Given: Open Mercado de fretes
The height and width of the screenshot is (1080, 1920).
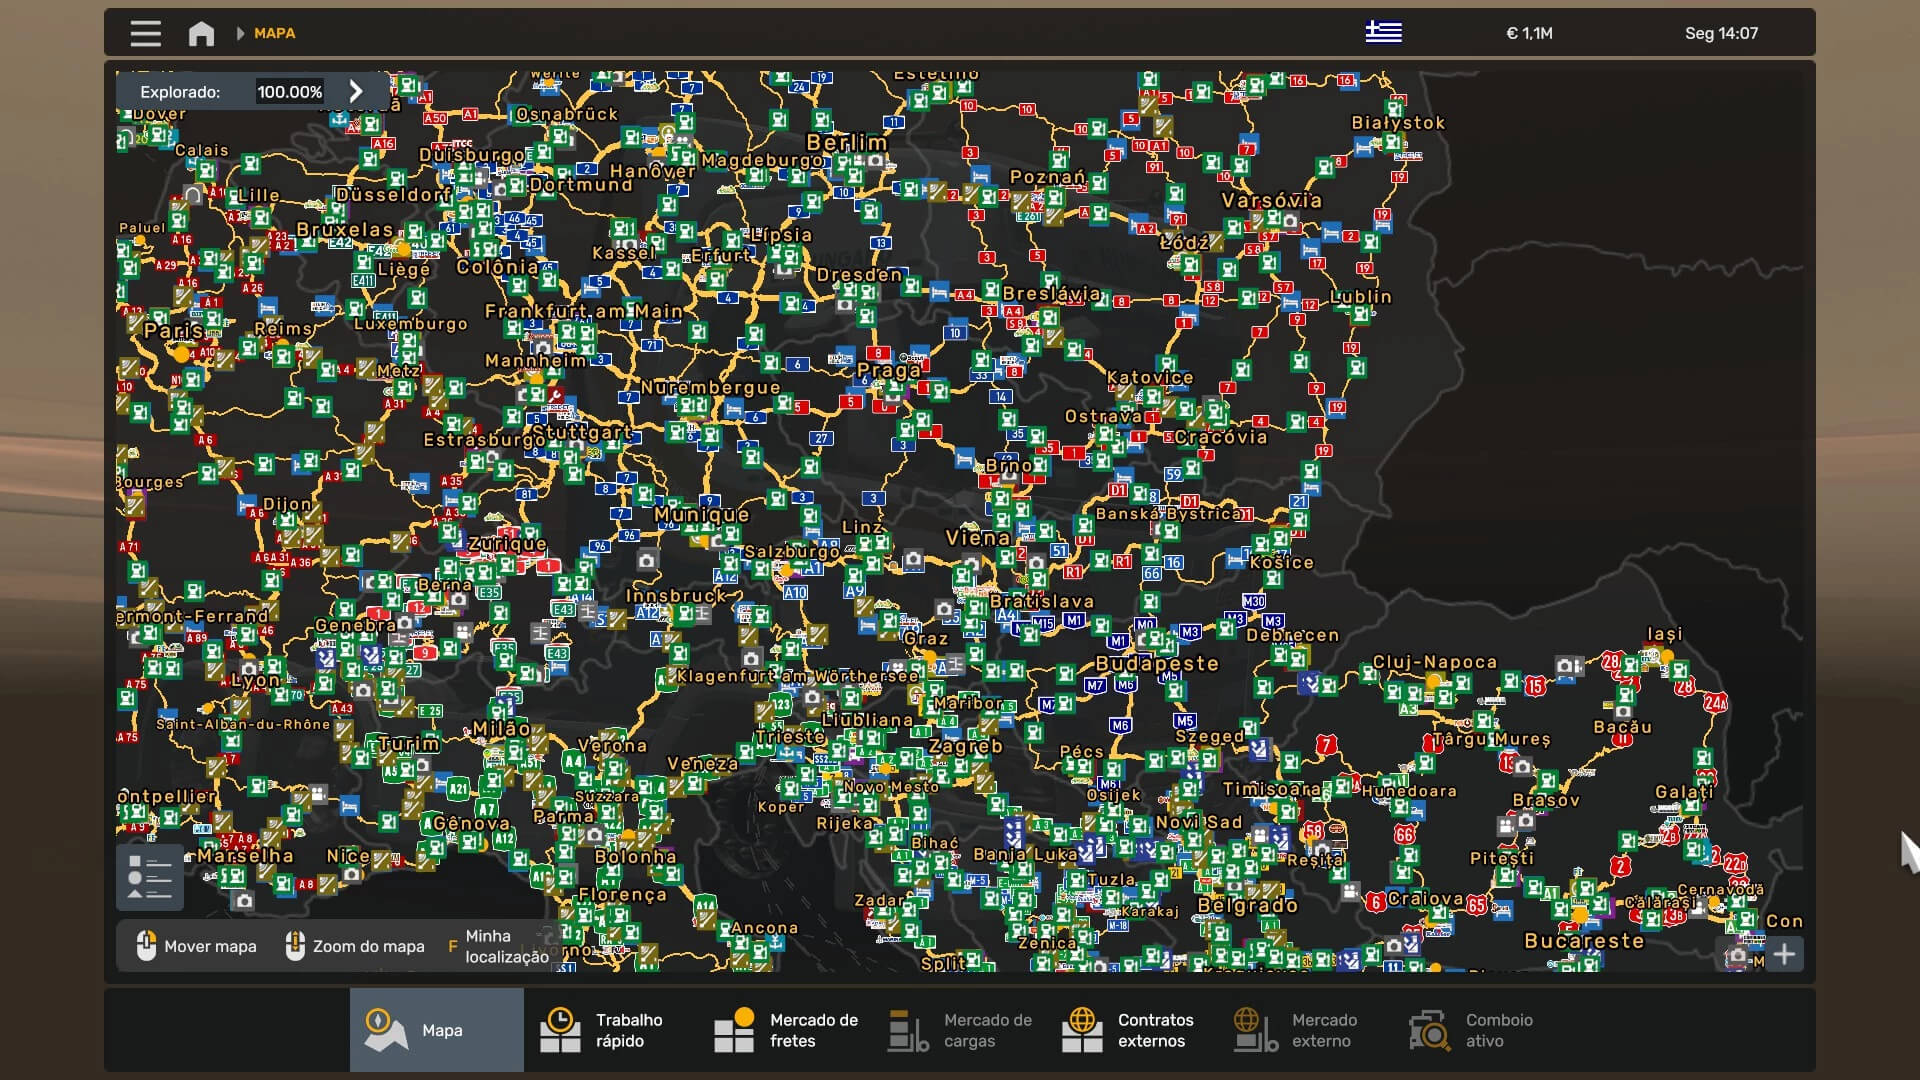Looking at the screenshot, I should (786, 1030).
